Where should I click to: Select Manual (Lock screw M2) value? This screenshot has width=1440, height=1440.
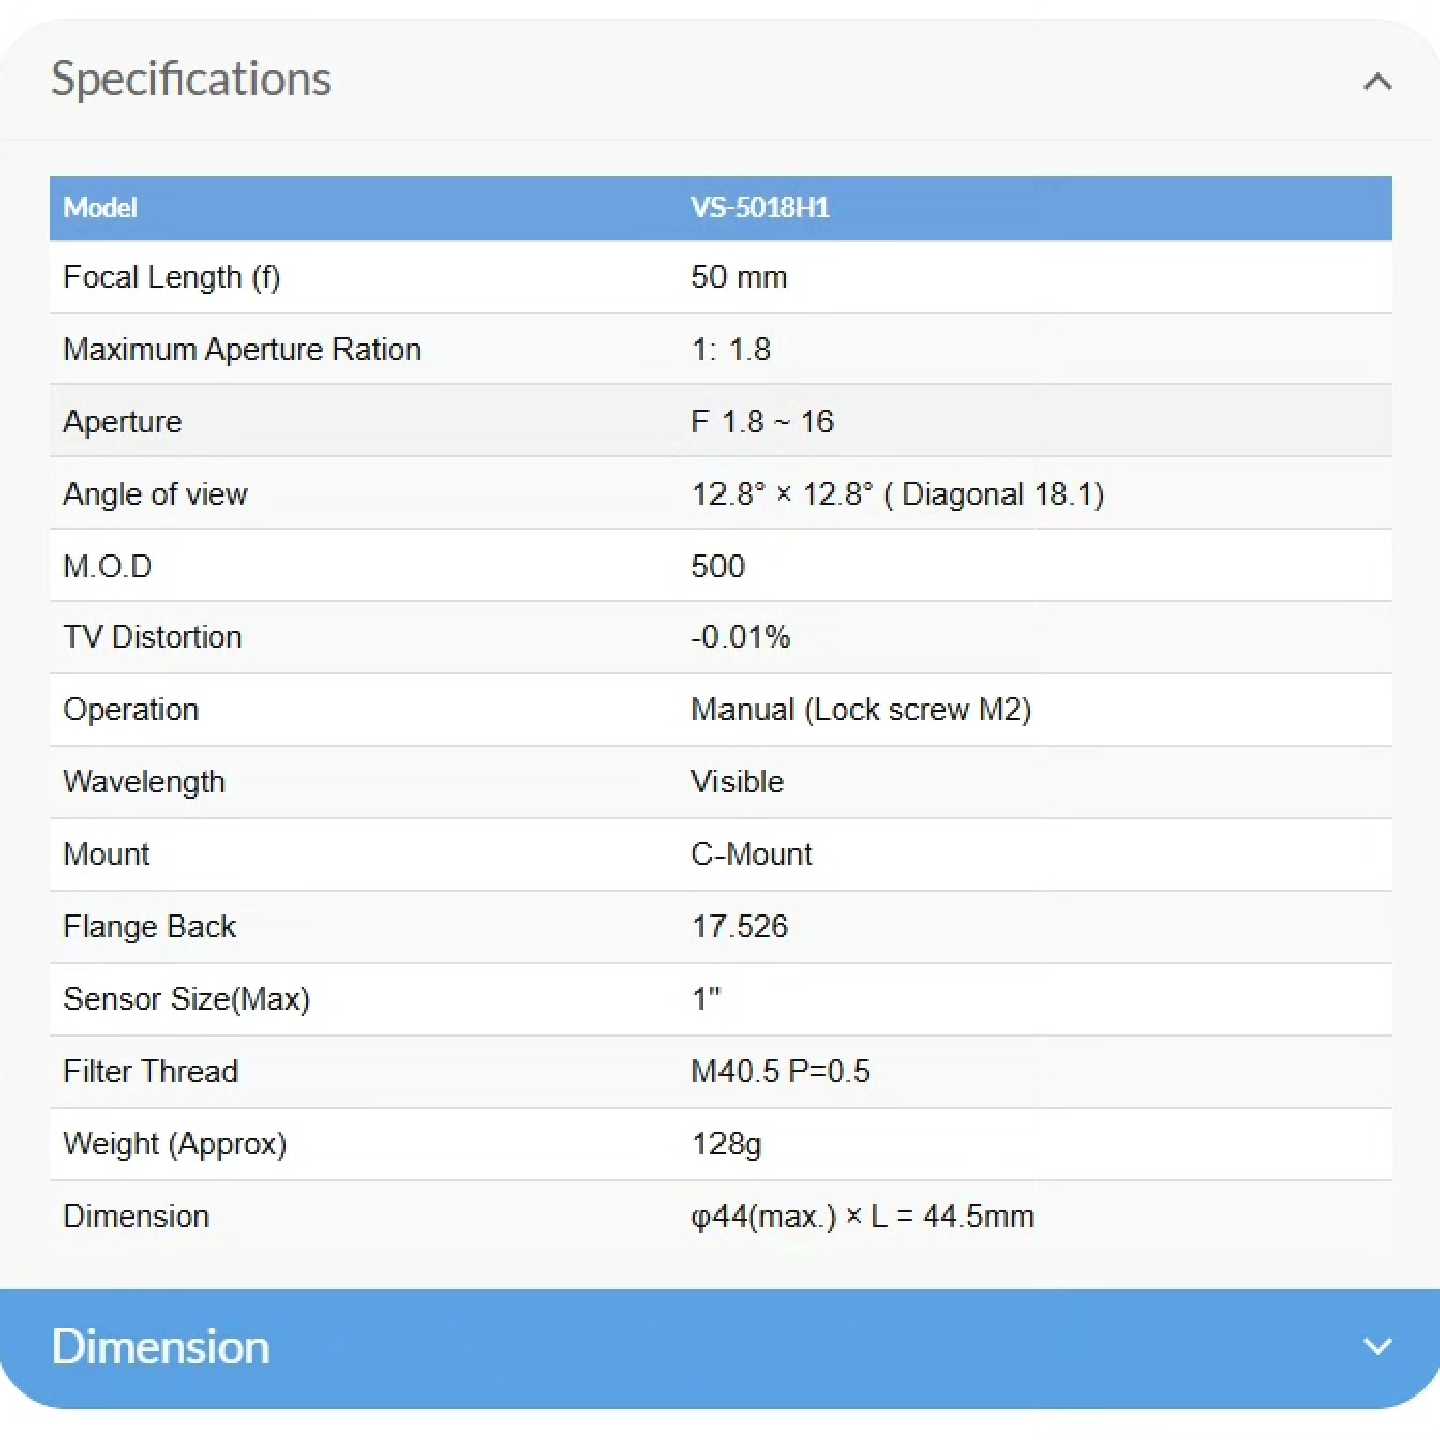pyautogui.click(x=861, y=710)
